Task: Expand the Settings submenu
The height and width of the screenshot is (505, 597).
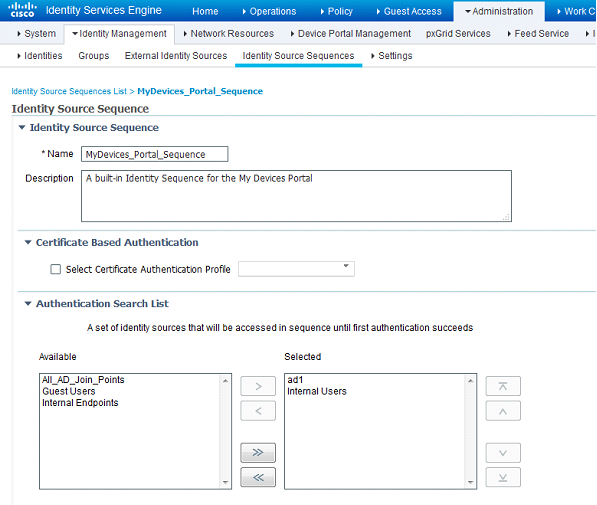Action: pyautogui.click(x=392, y=56)
